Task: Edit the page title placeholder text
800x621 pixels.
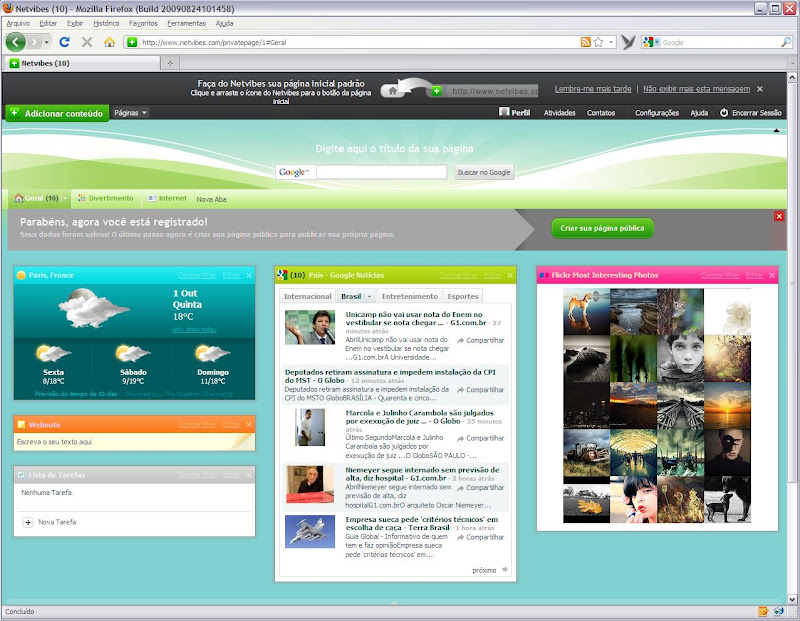Action: [394, 148]
